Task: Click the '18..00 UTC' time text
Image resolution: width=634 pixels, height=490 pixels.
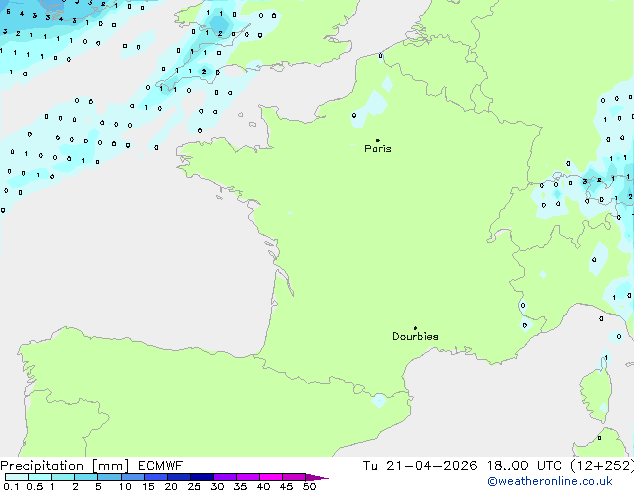Action: coord(524,466)
